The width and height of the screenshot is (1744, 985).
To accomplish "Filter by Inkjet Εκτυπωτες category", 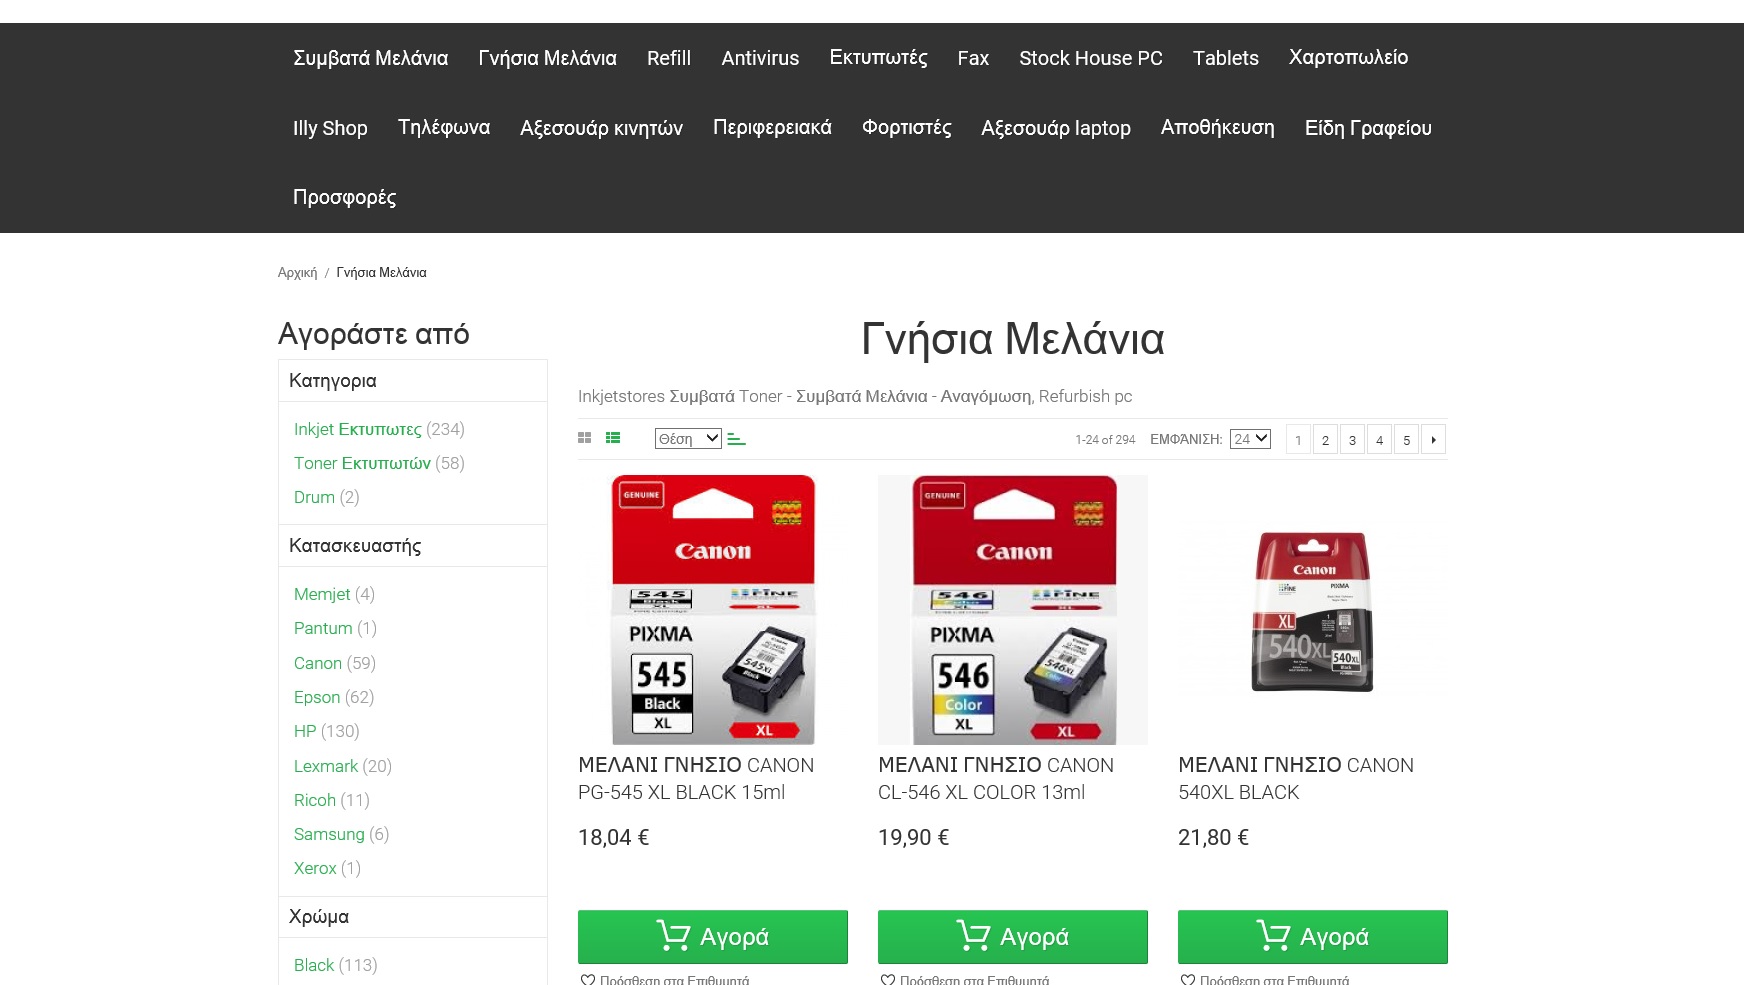I will coord(358,429).
